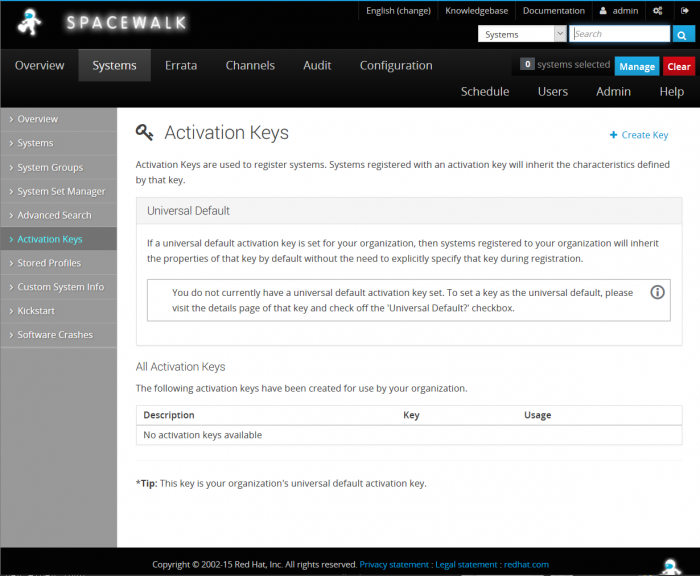The image size is (700, 576).
Task: Click the footer astronaut icon
Action: click(671, 565)
